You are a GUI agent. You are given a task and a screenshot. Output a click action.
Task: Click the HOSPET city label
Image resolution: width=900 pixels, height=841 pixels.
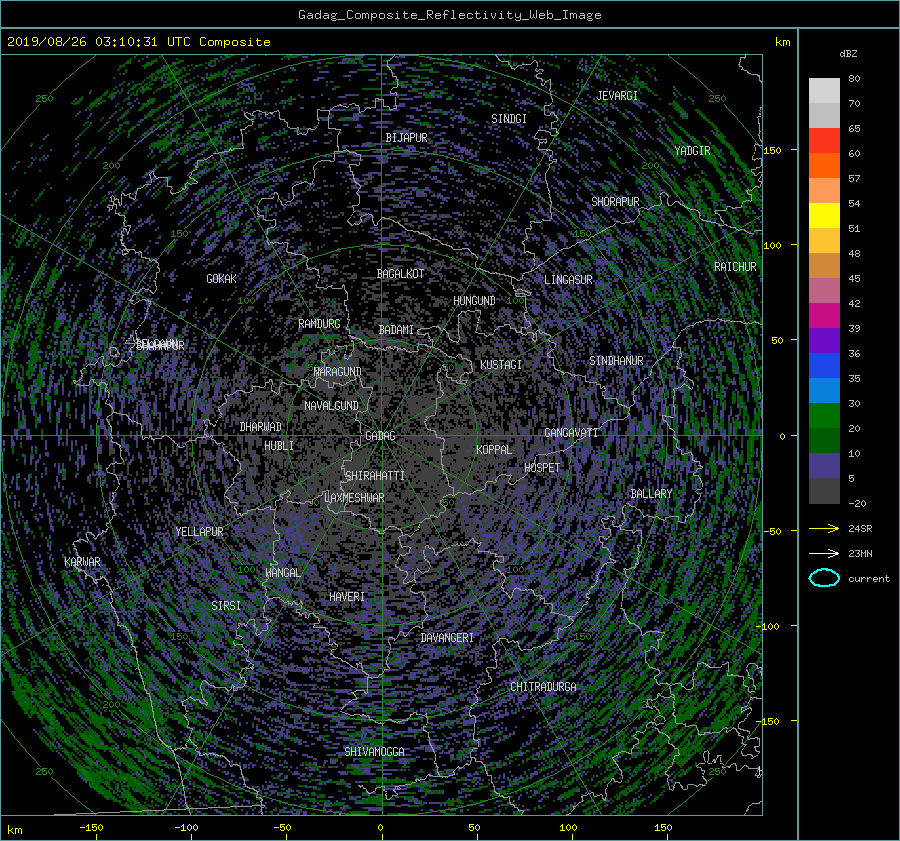pyautogui.click(x=542, y=468)
